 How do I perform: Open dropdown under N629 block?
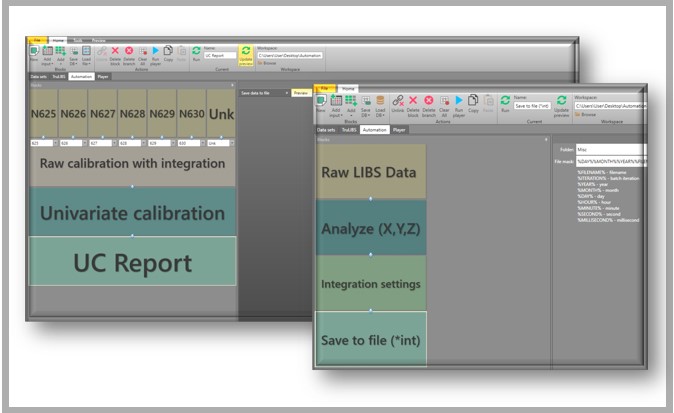[173, 143]
